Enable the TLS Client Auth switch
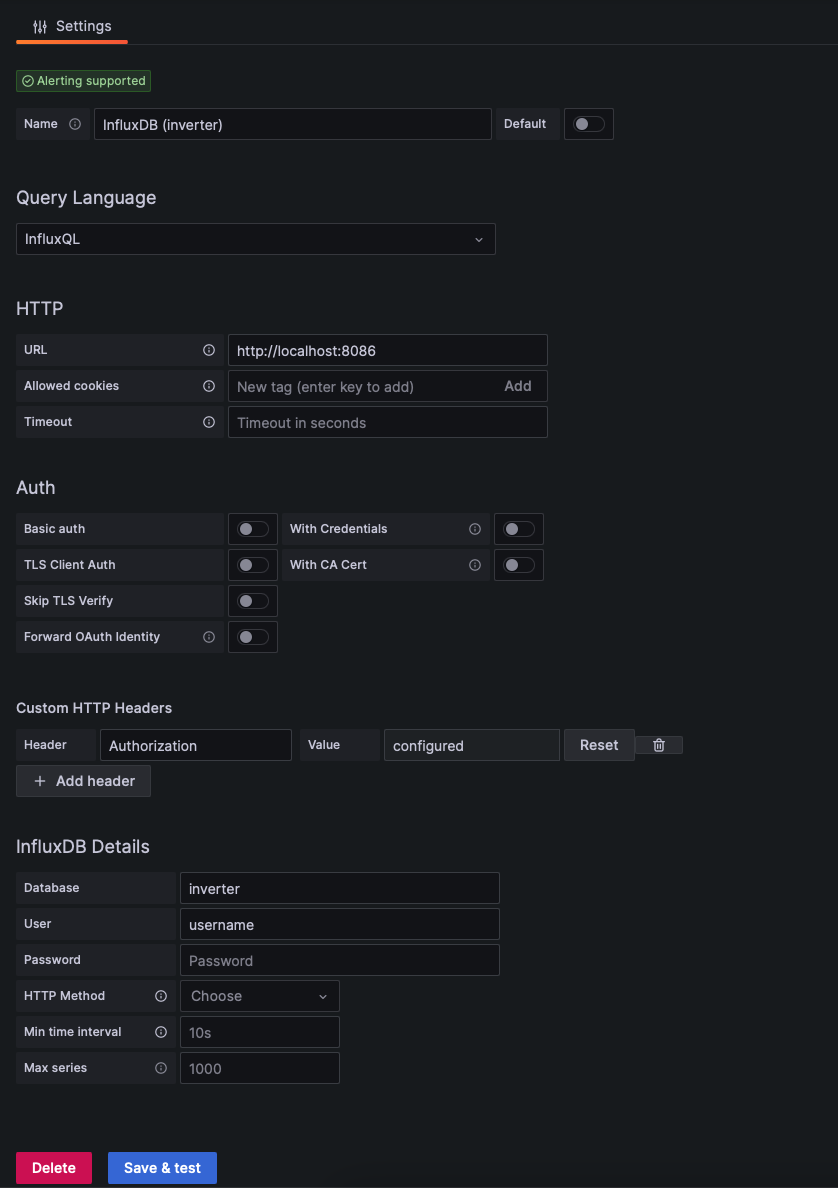 (253, 565)
